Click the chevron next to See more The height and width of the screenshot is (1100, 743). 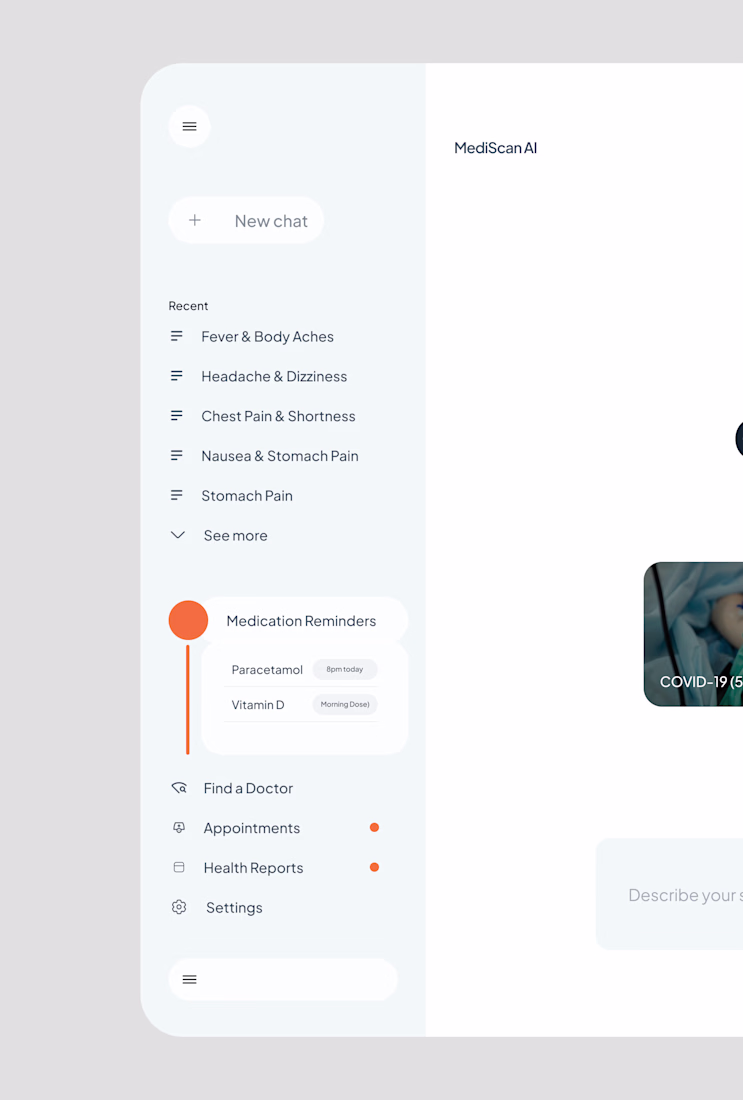point(178,535)
